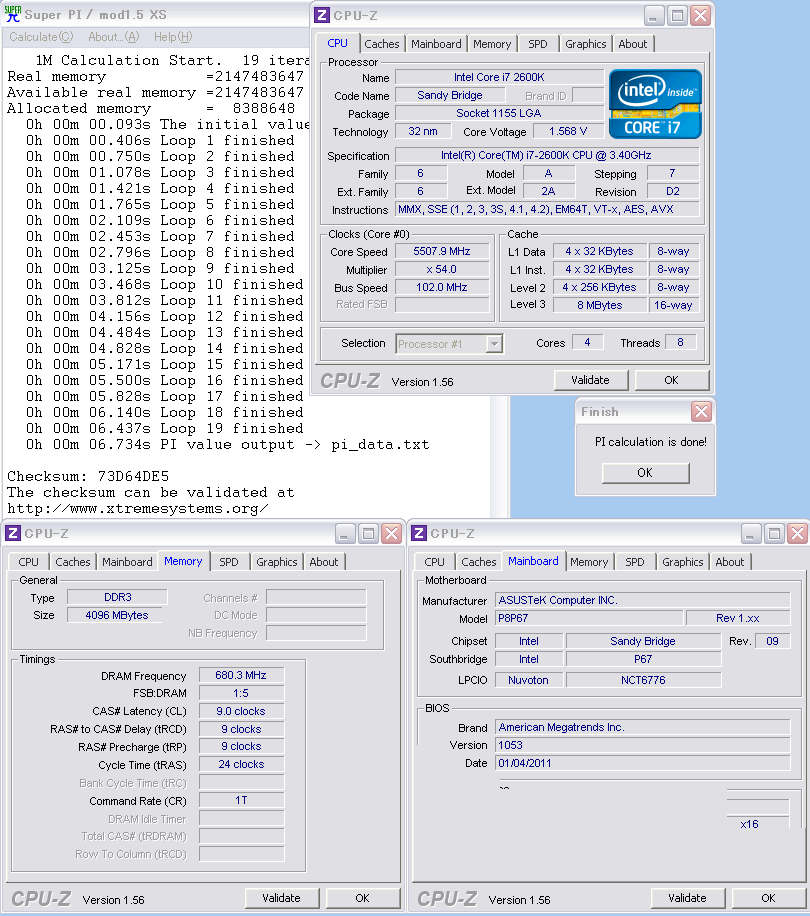Select CPU tab in the Memory CPU-Z window
Viewport: 810px width, 916px height.
coord(28,562)
